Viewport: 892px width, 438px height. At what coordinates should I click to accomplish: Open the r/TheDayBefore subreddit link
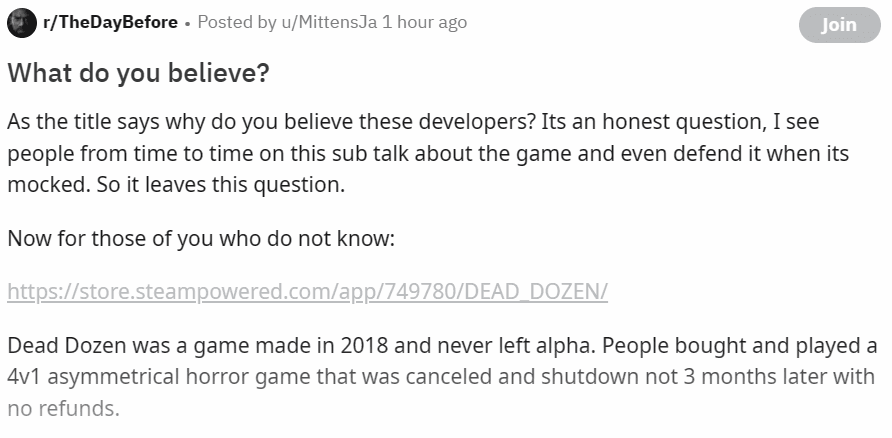click(x=110, y=22)
